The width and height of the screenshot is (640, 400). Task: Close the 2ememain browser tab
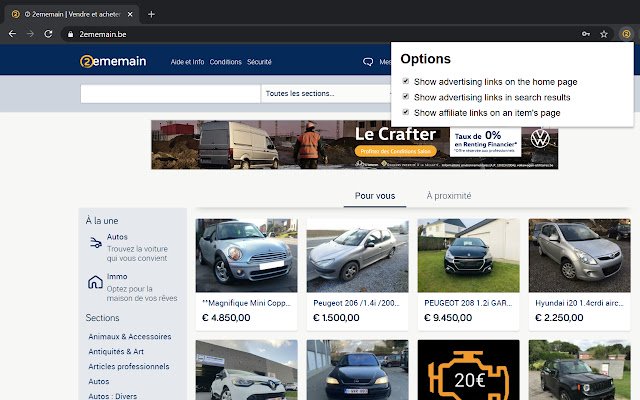tap(130, 14)
